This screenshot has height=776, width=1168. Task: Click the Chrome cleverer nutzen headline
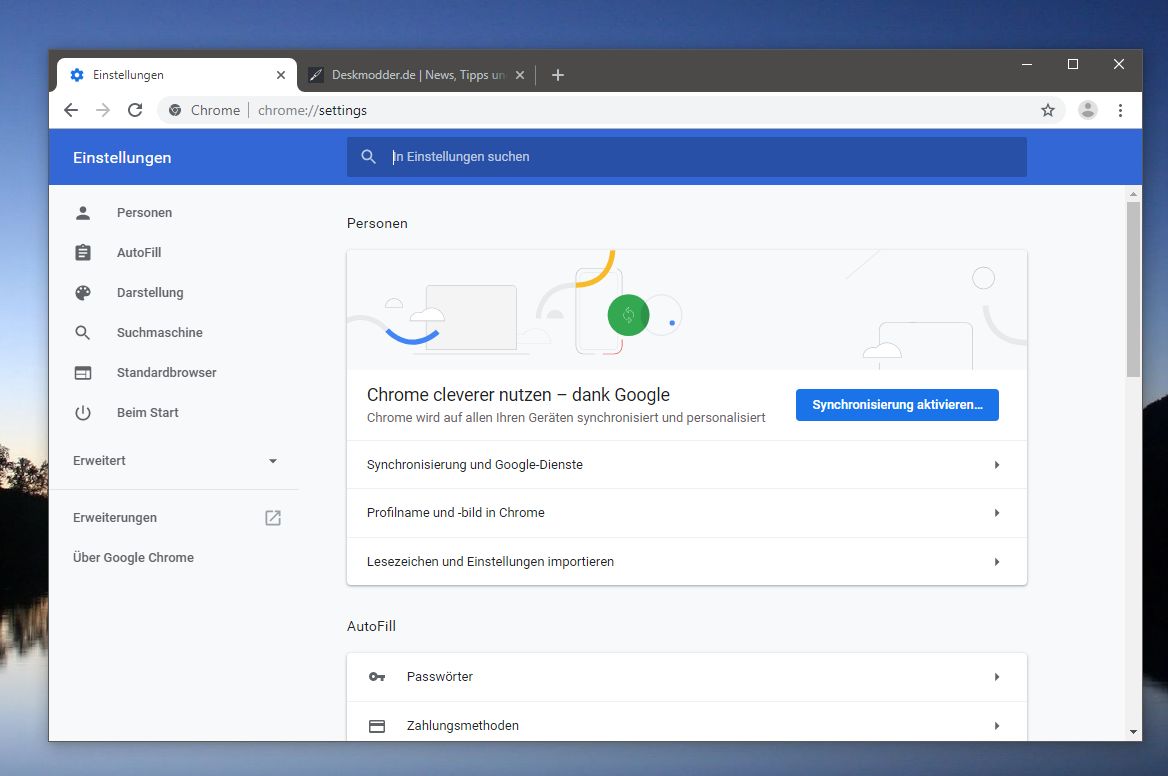[518, 395]
